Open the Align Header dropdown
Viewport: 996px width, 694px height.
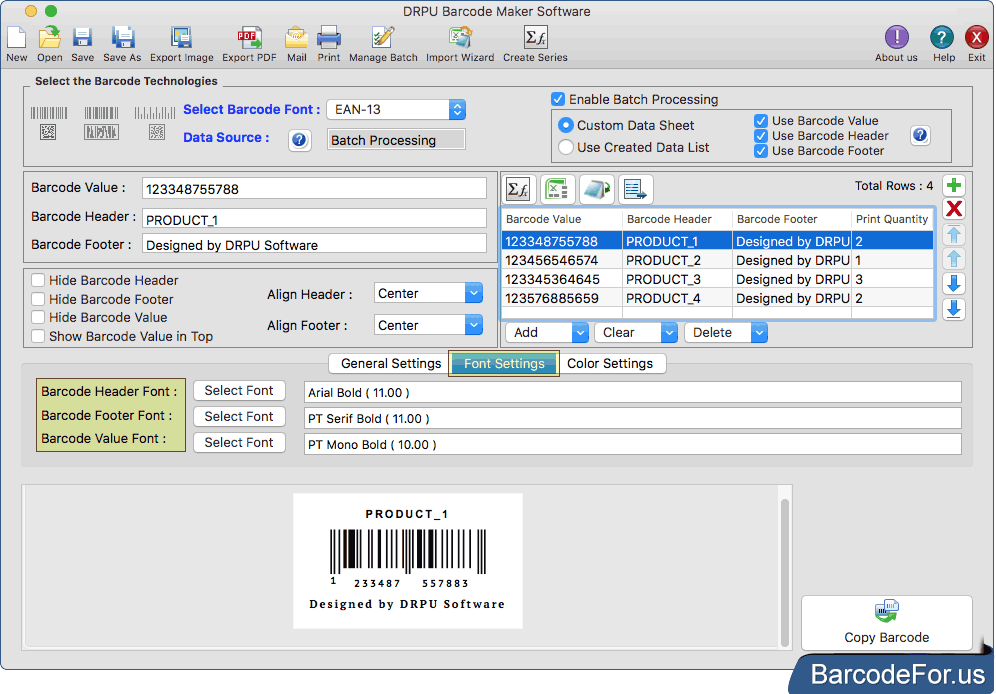coord(428,293)
